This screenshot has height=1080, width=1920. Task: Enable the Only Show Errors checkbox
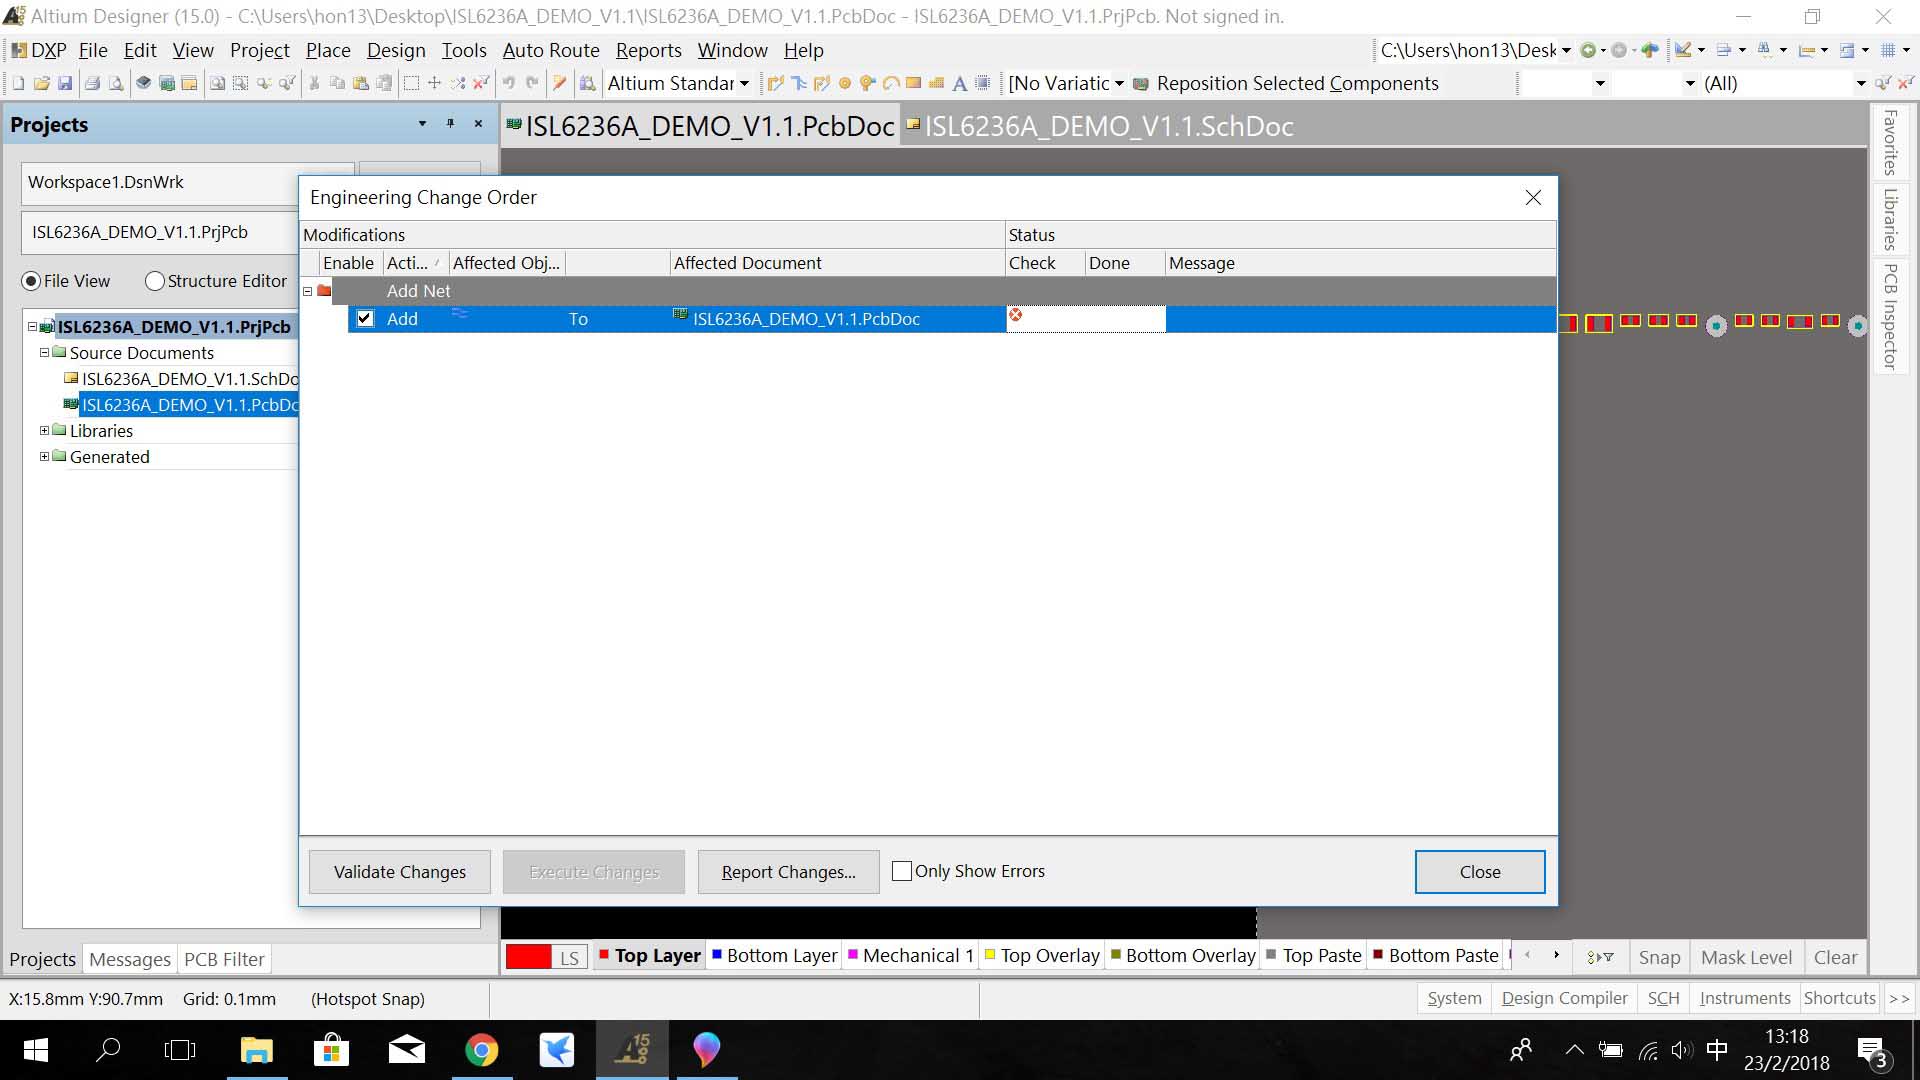902,871
